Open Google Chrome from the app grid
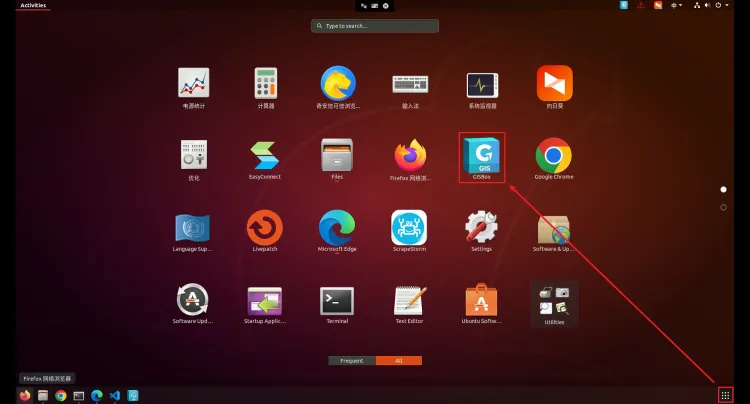 553,155
